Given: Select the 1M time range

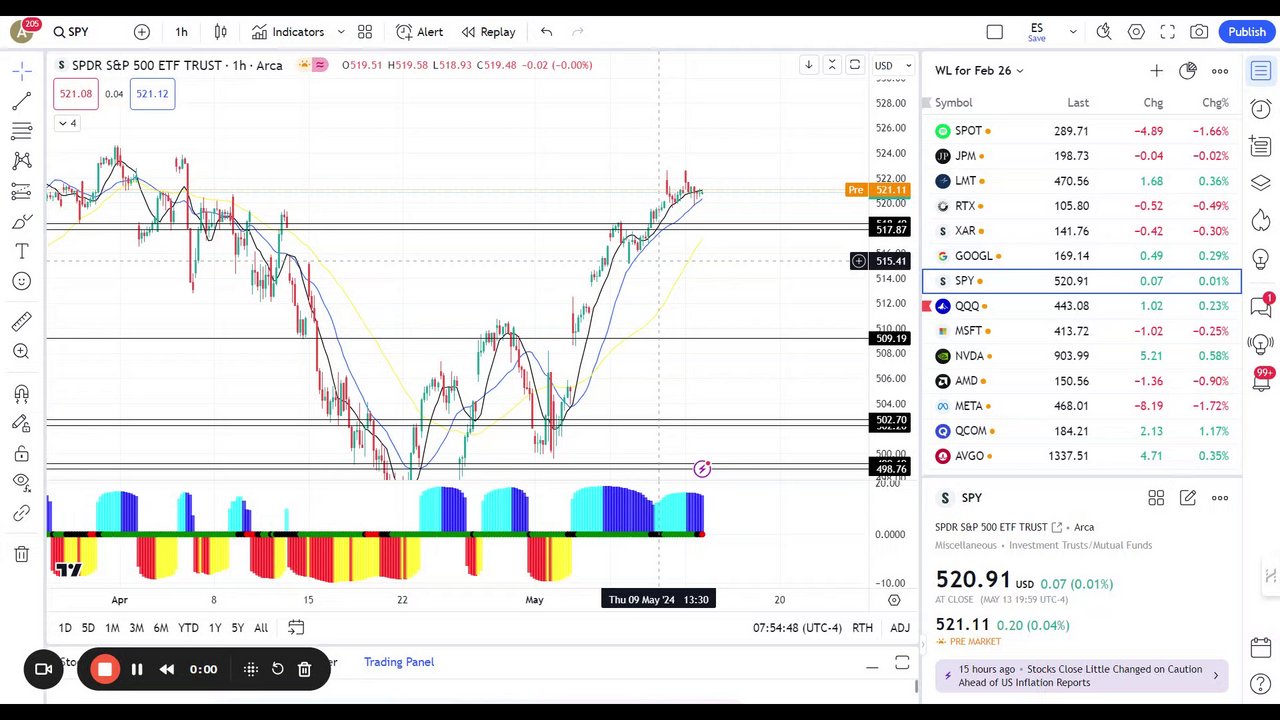Looking at the screenshot, I should point(112,628).
